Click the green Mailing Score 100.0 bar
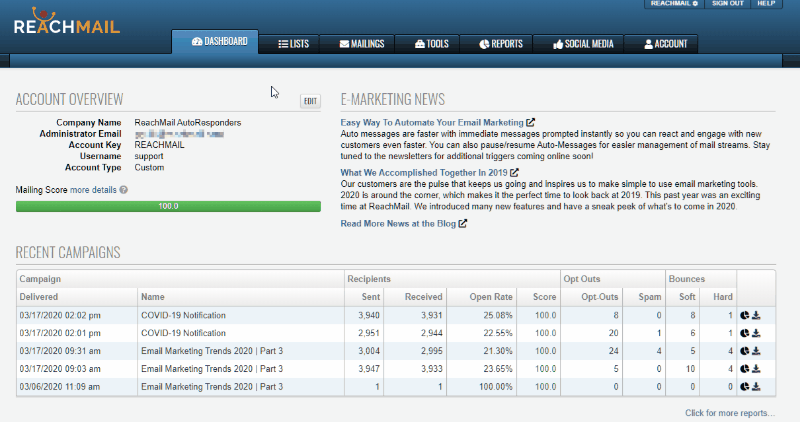Viewport: 800px width, 422px height. pos(168,206)
